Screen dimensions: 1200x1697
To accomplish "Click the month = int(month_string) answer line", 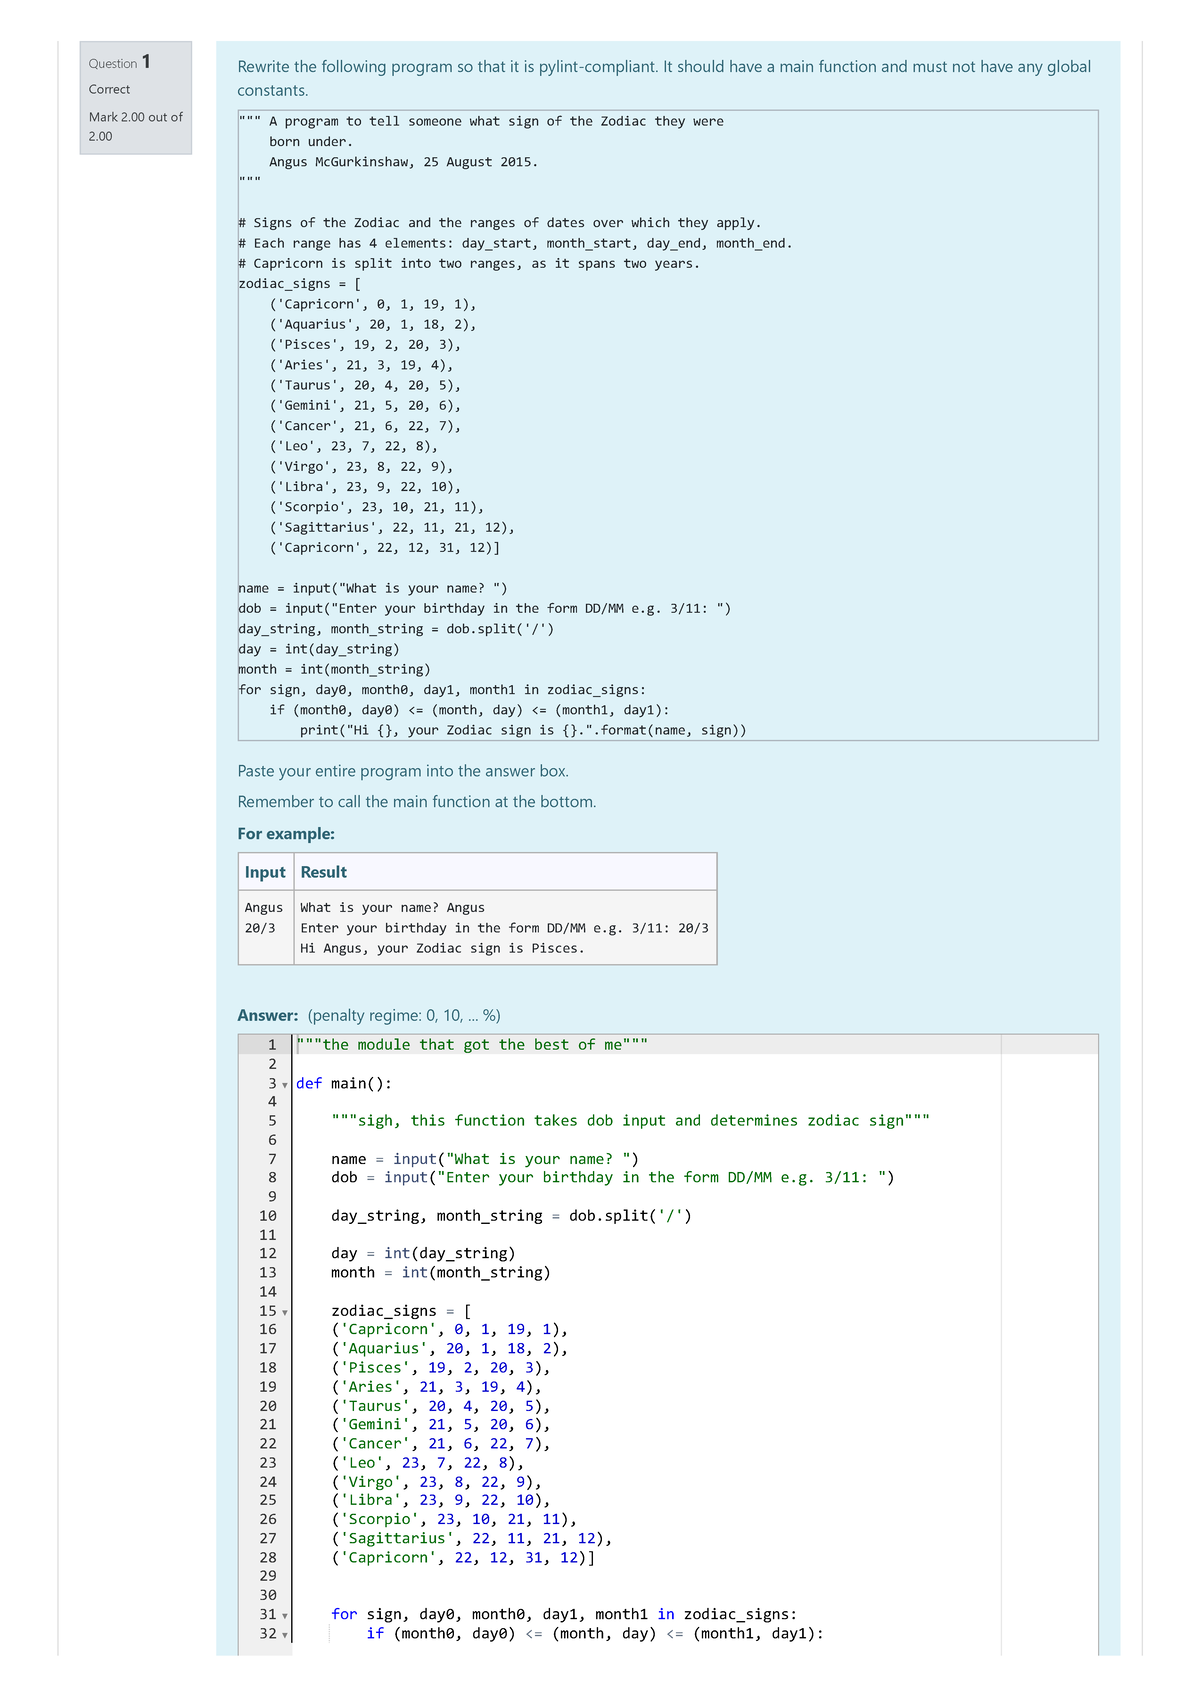I will pyautogui.click(x=441, y=1273).
